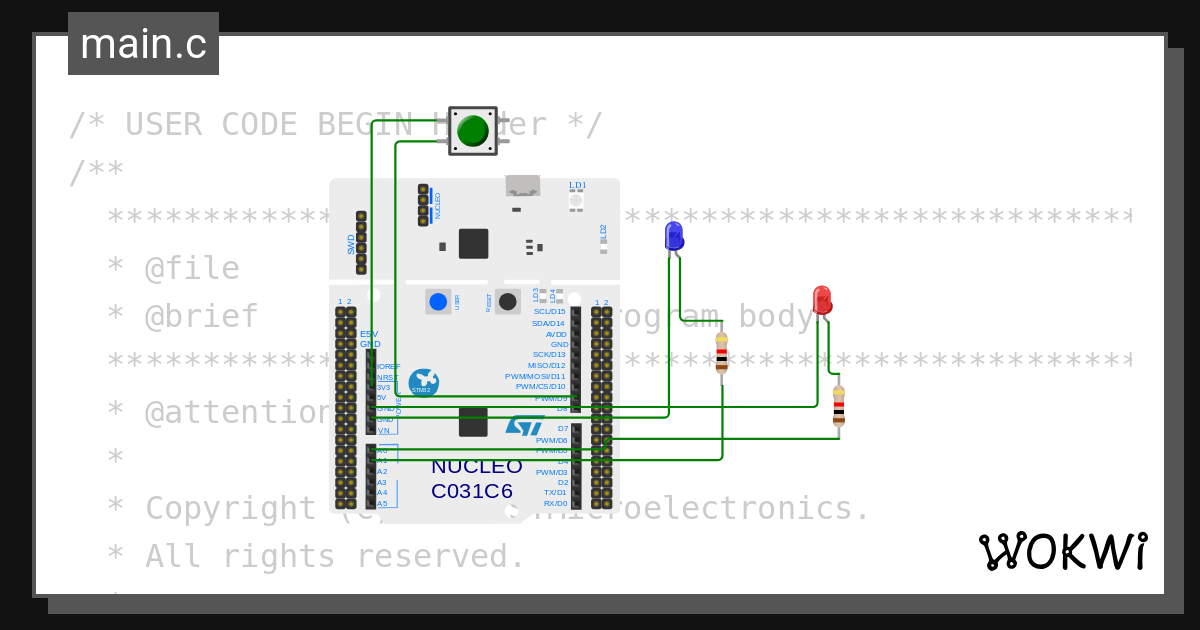Select the SWD pin header
Viewport: 1200px width, 630px height.
click(361, 242)
